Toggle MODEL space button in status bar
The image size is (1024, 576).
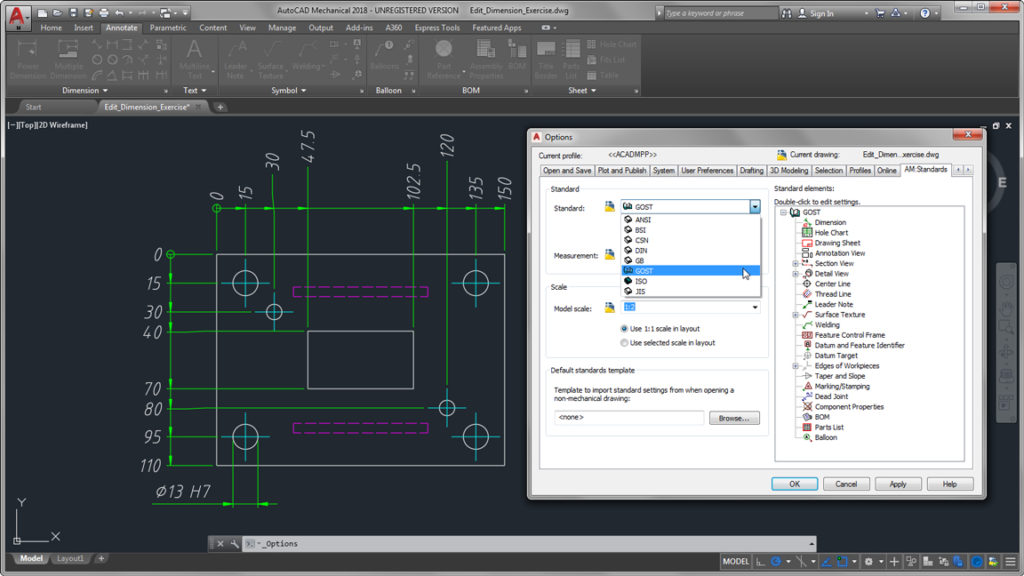pos(735,562)
